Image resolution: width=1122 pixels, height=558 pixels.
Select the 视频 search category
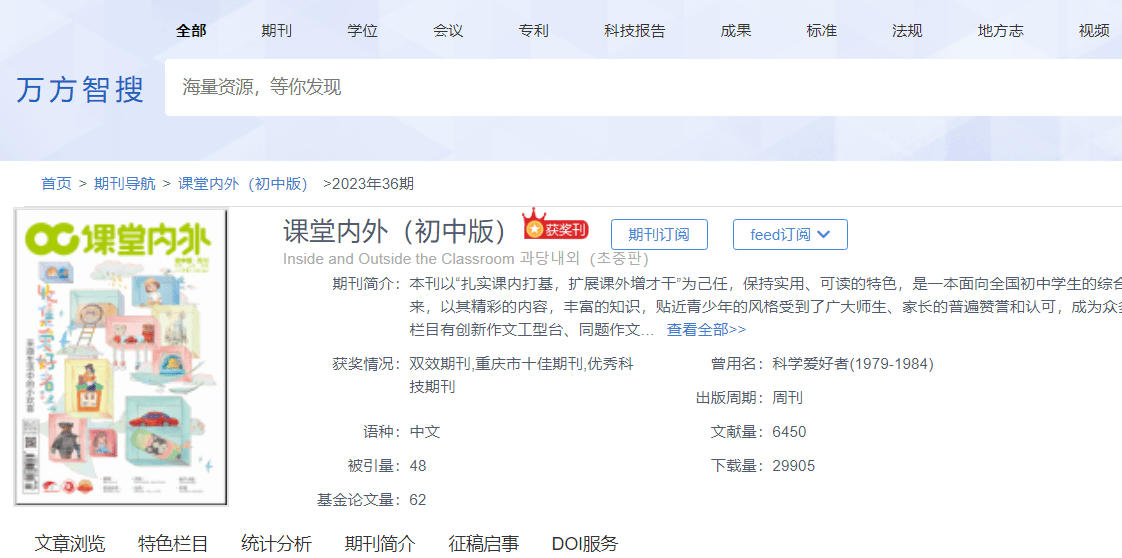point(1094,31)
